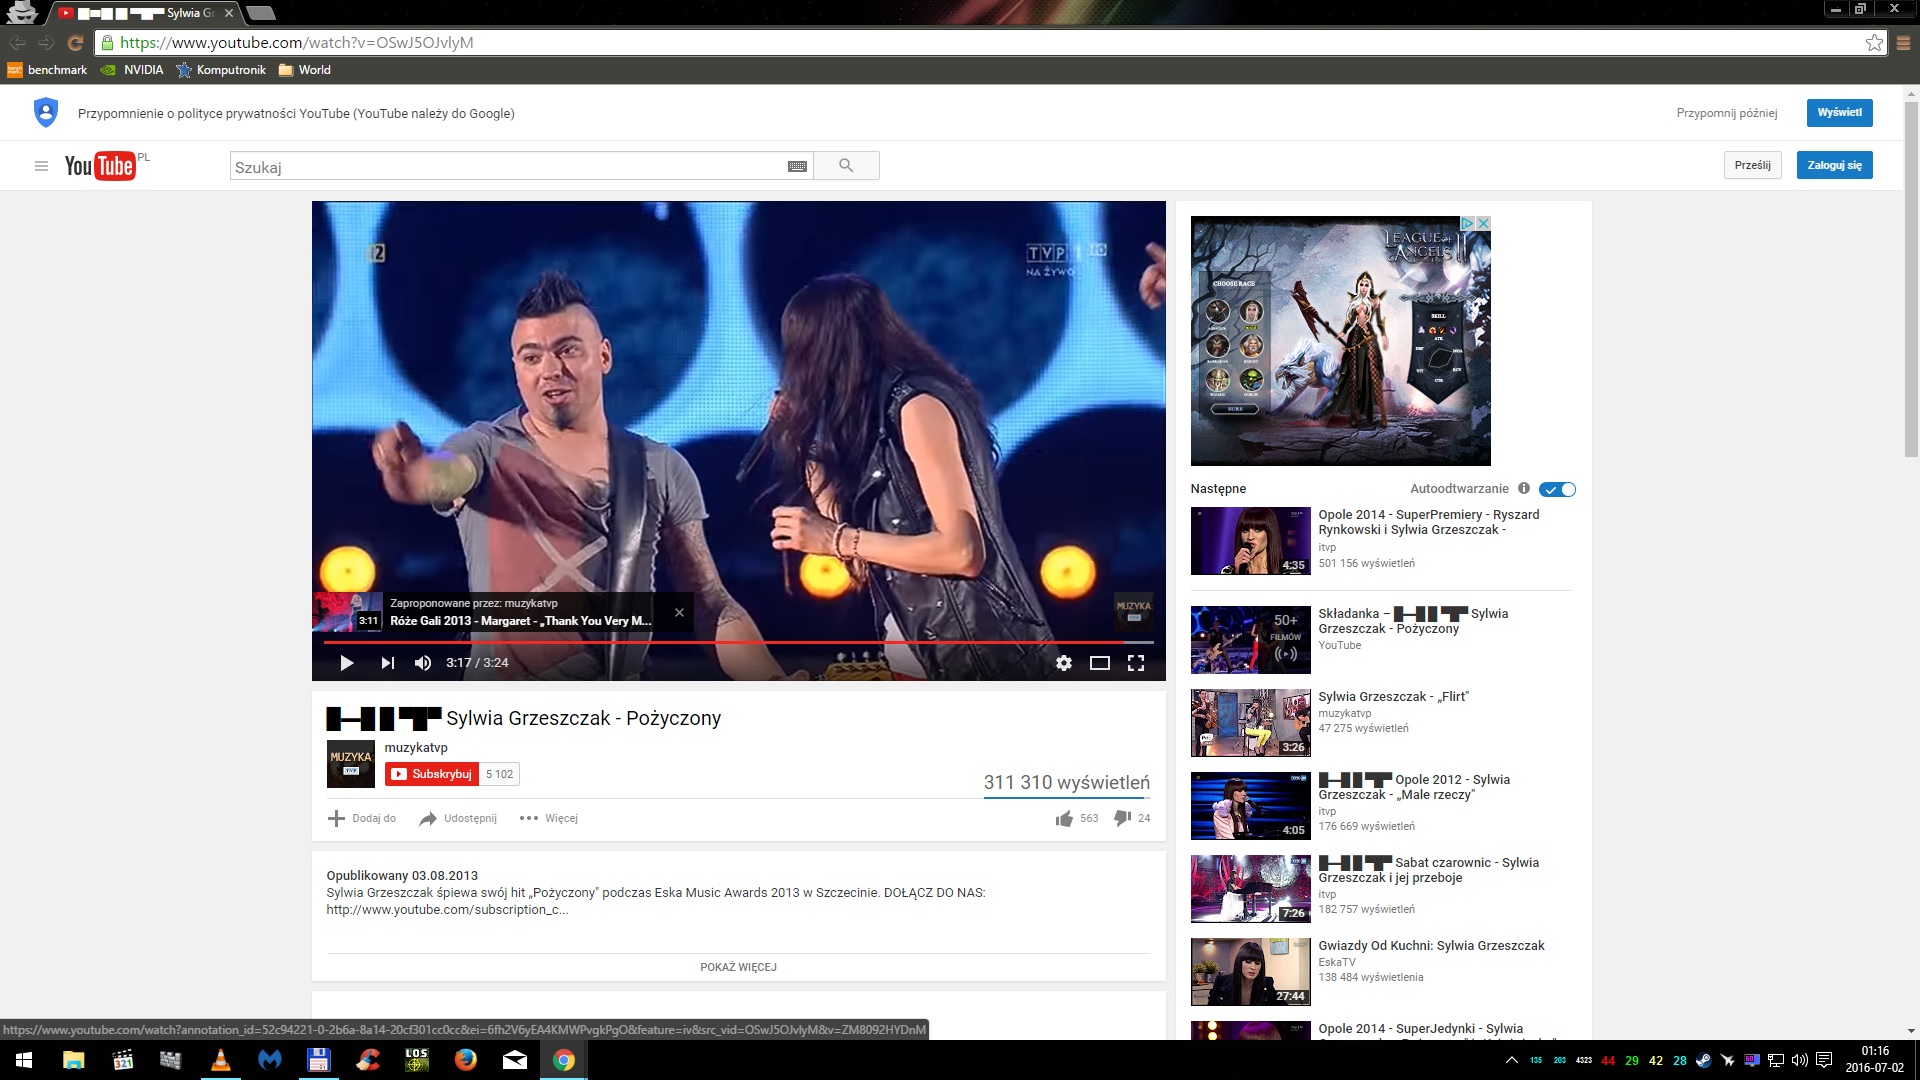Open the volume control in system tray
1920x1080 pixels.
point(1799,1060)
